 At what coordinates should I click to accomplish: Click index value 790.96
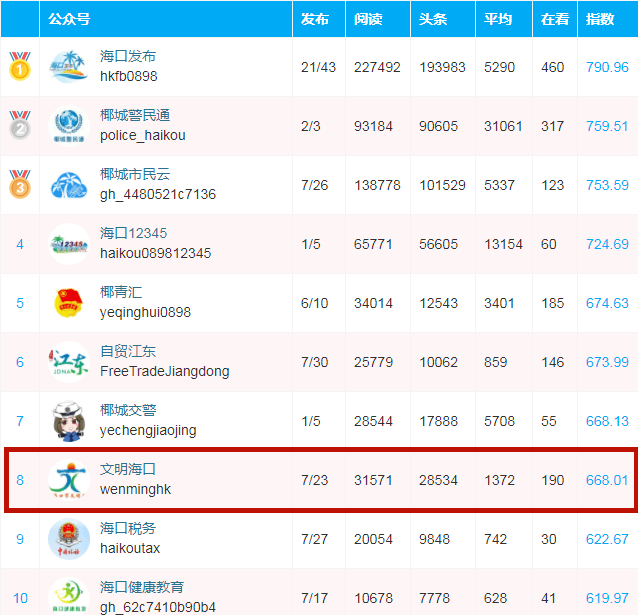(607, 67)
